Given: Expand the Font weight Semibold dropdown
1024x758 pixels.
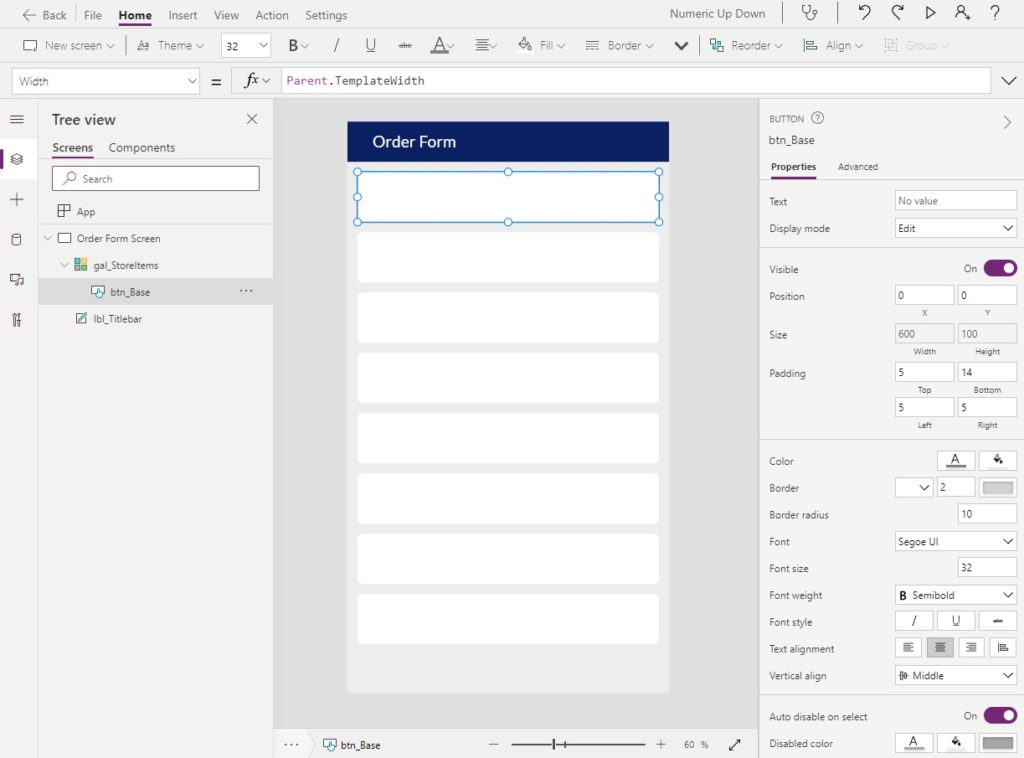Looking at the screenshot, I should tap(955, 595).
